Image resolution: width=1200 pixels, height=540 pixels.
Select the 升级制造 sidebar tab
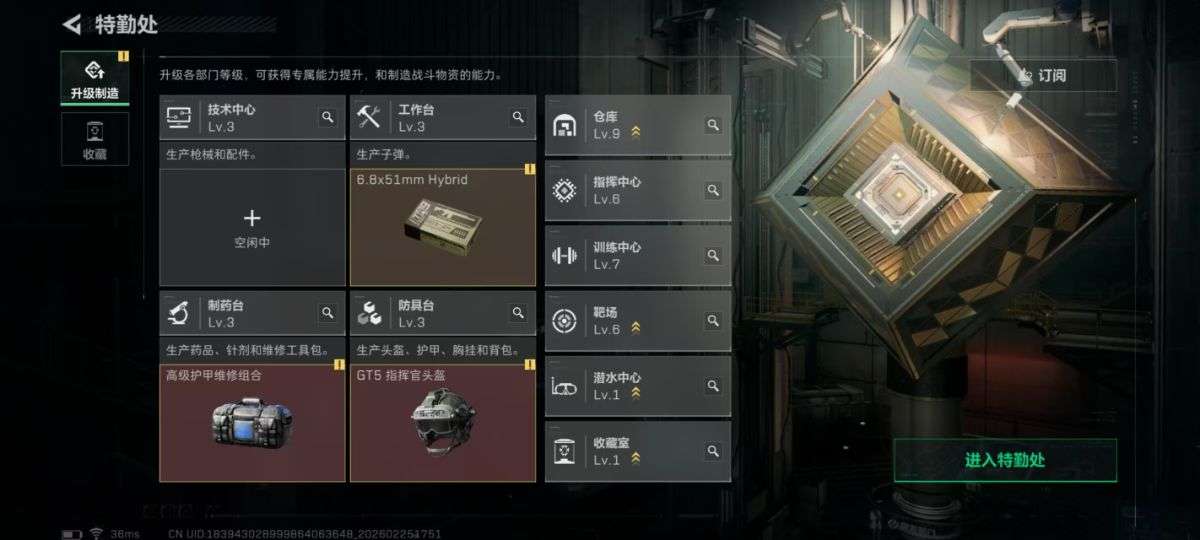[x=94, y=79]
